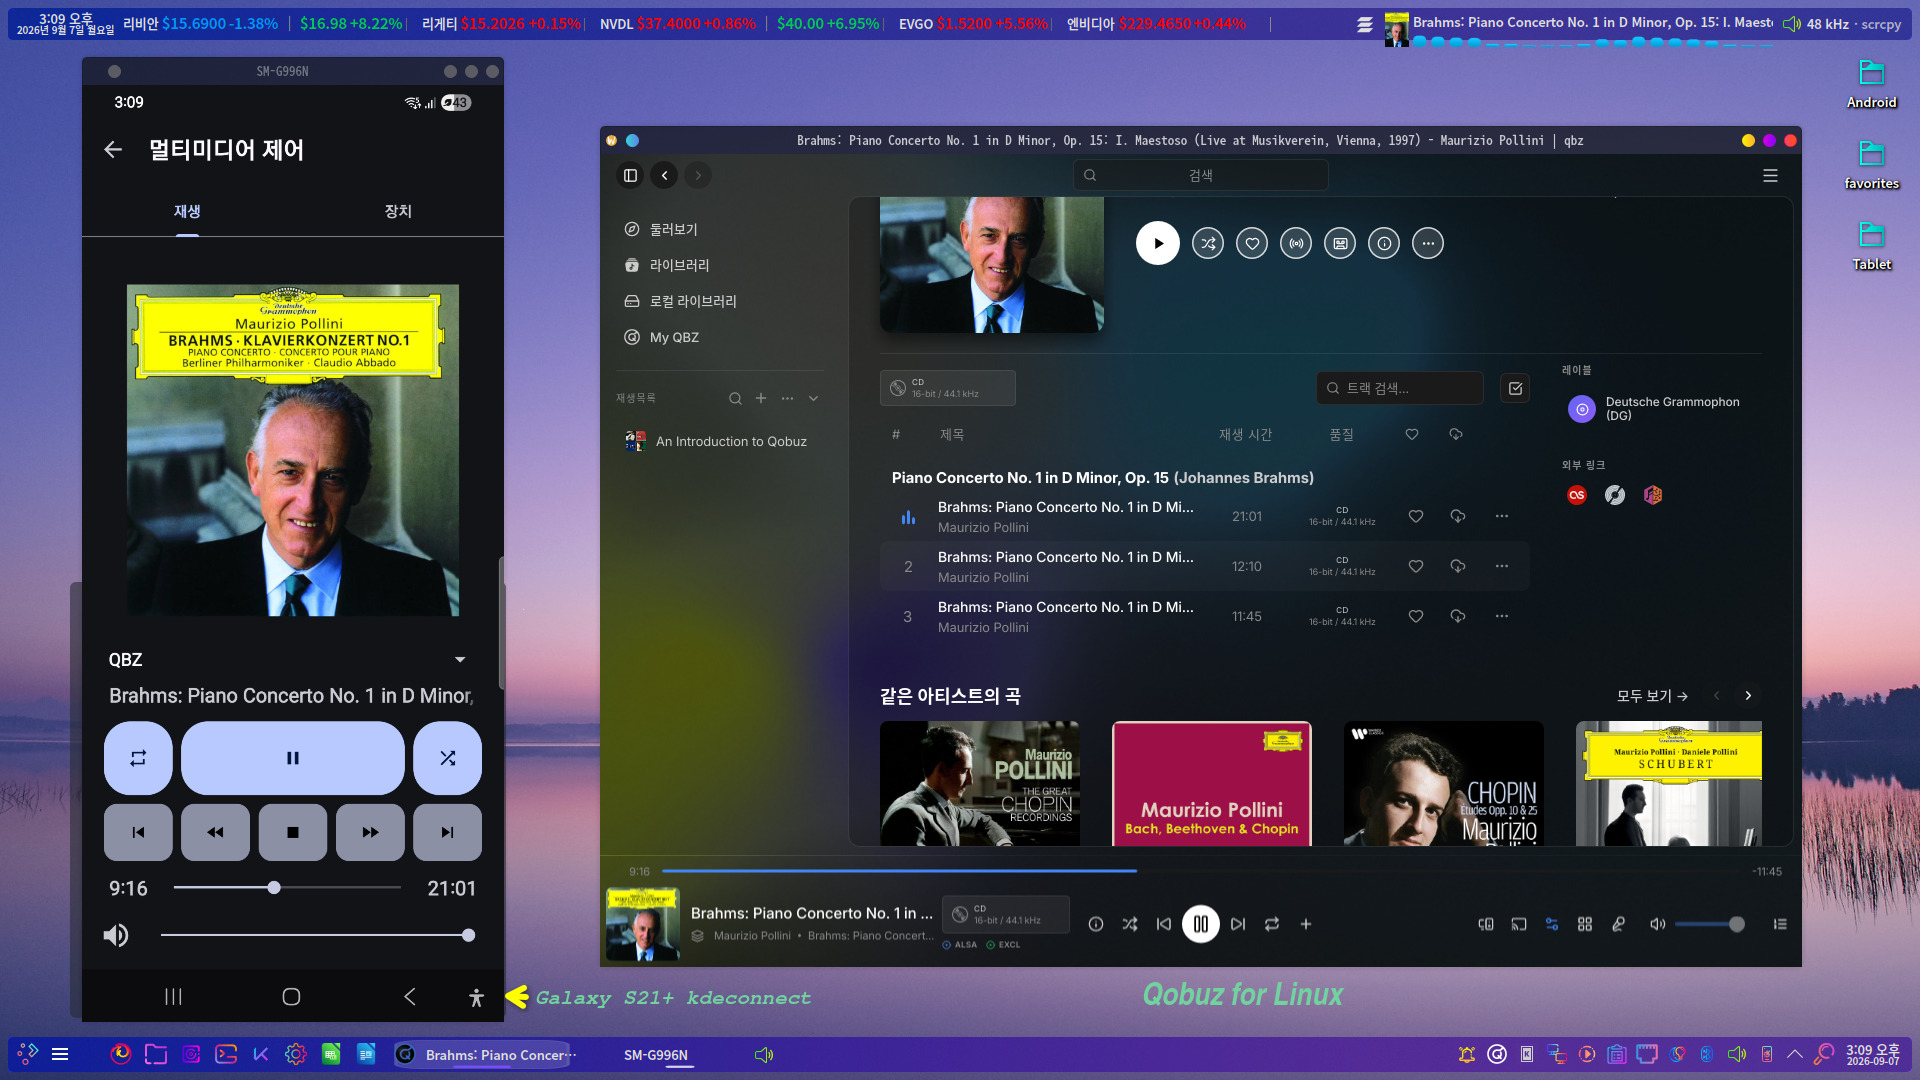Open Maurizio Pollini artist from player bar
The image size is (1920, 1080).
(752, 936)
